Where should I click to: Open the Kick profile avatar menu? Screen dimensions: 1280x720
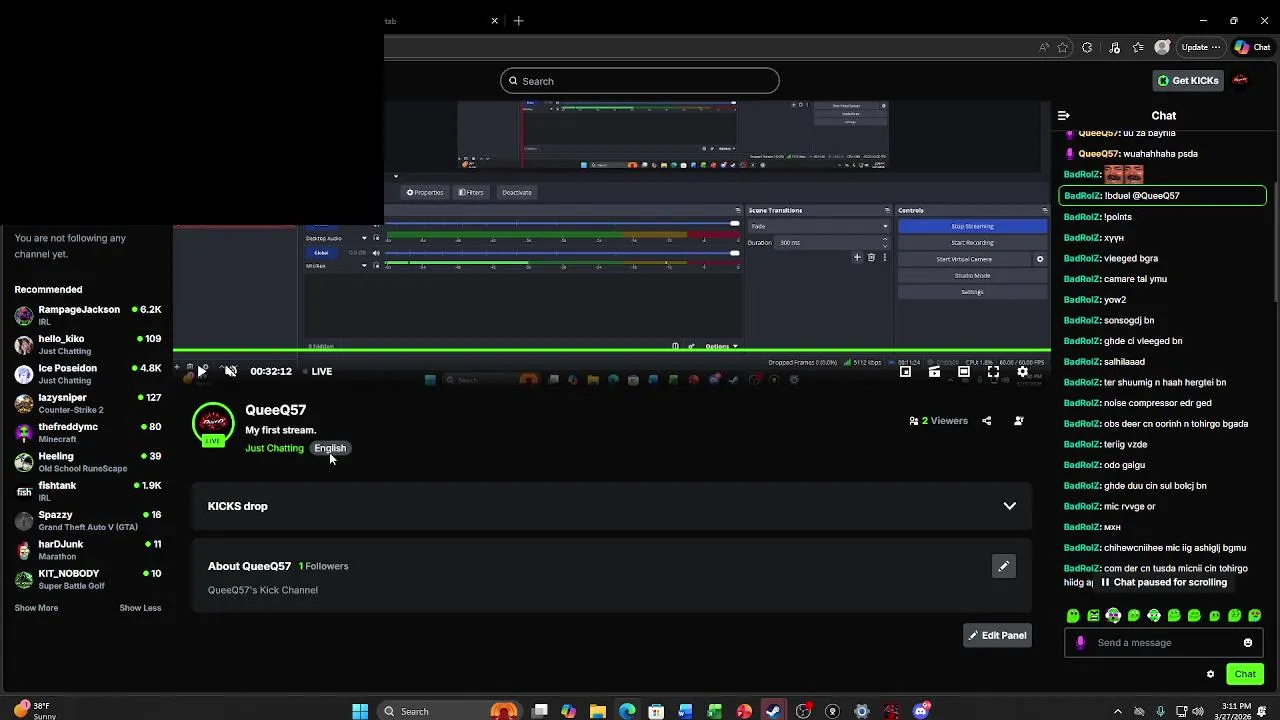pos(1241,80)
